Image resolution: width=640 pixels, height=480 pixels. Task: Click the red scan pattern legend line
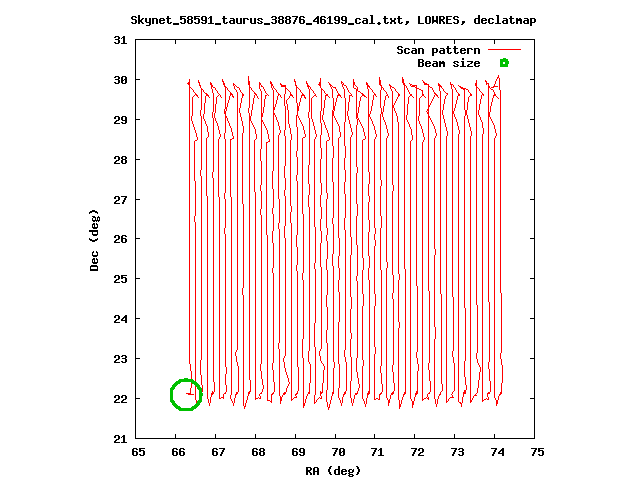point(504,50)
